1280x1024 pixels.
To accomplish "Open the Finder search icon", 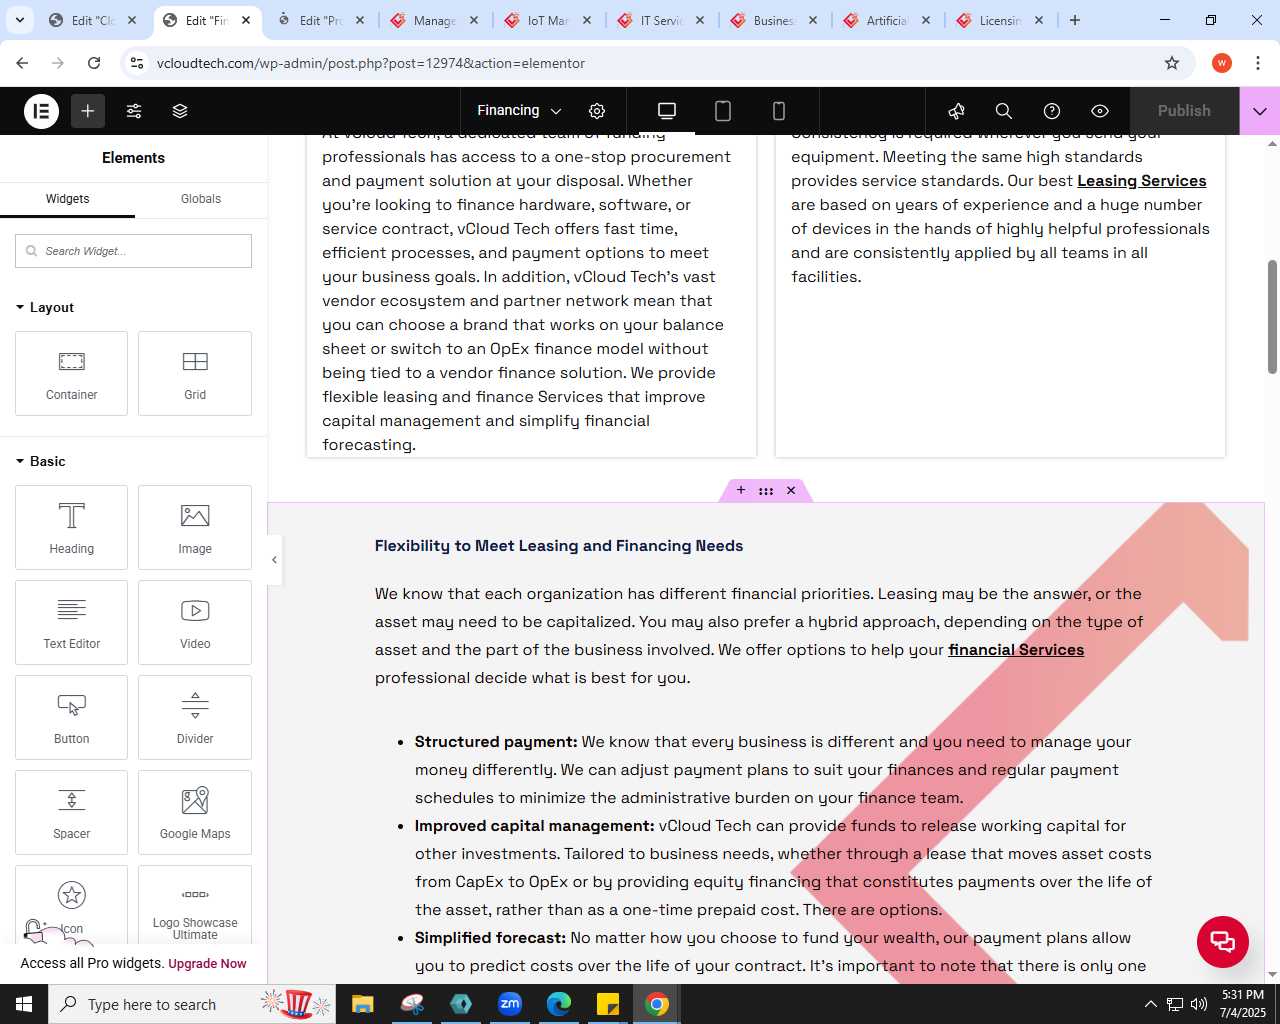I will (x=1004, y=111).
